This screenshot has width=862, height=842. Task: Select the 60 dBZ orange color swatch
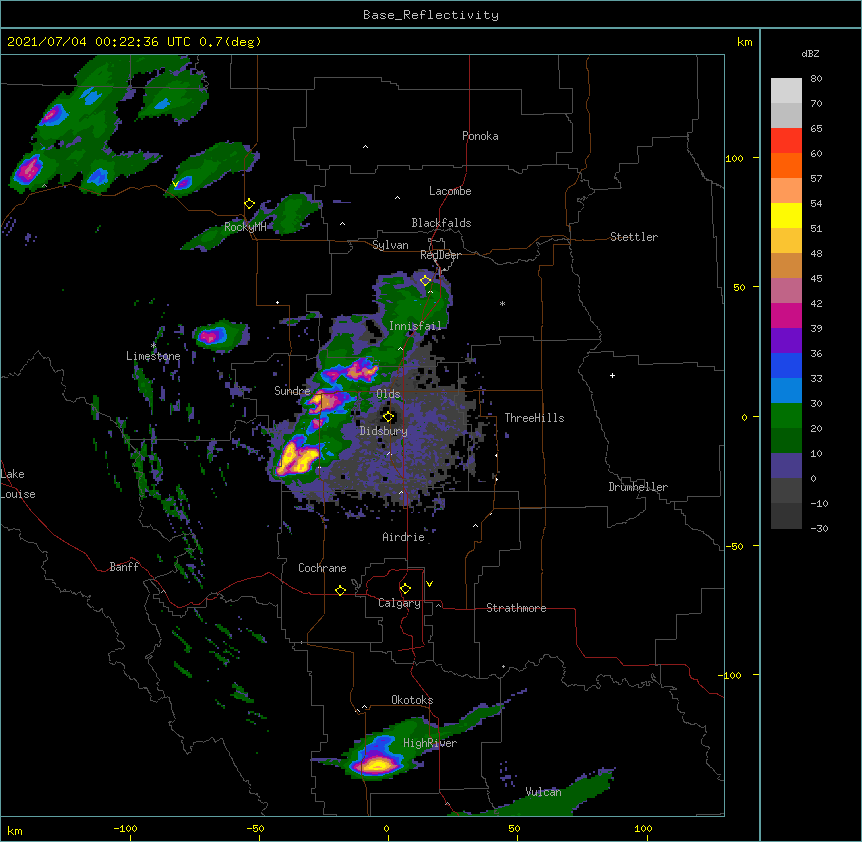click(x=786, y=165)
